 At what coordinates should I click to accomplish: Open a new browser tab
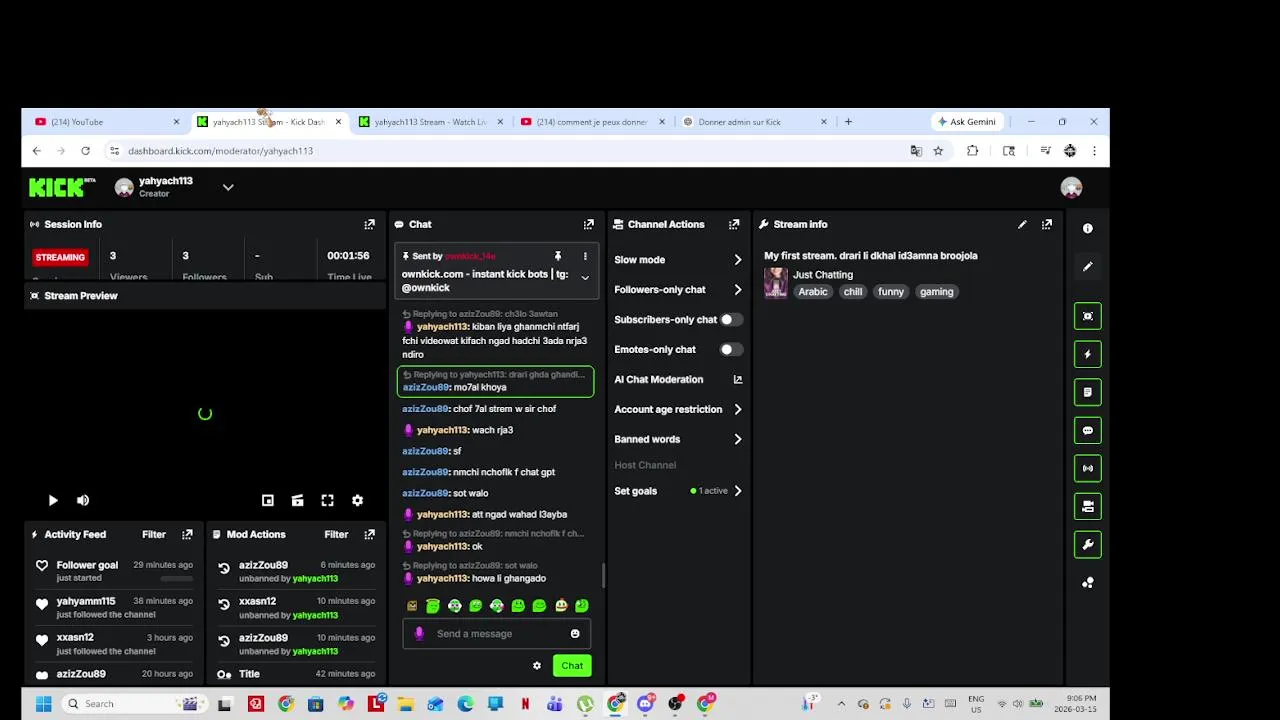848,122
